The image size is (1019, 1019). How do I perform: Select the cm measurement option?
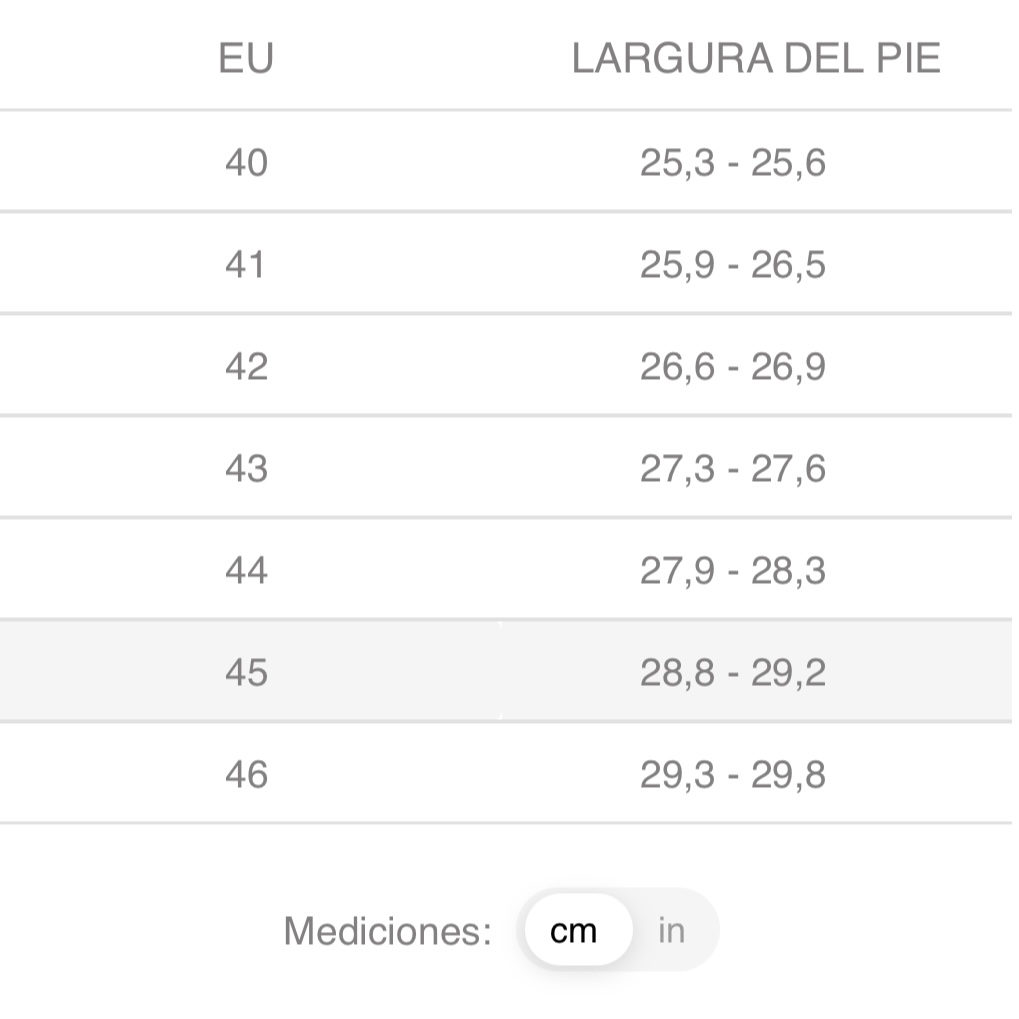coord(575,930)
